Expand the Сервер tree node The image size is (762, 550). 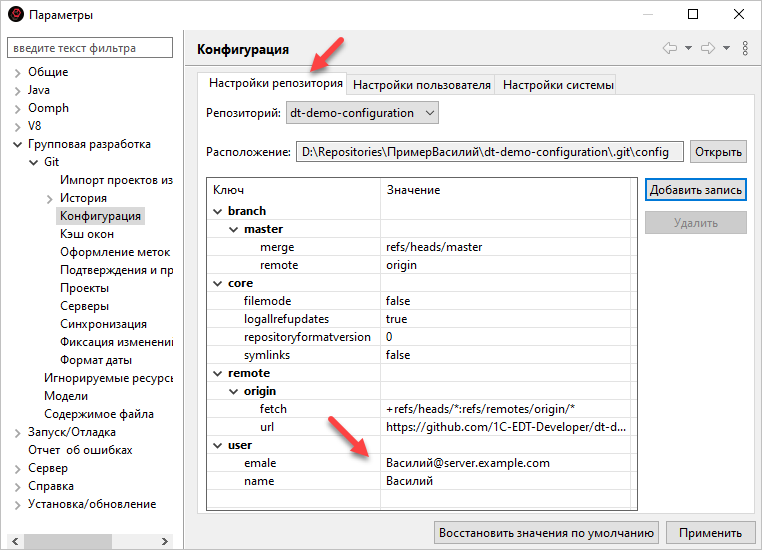[17, 469]
